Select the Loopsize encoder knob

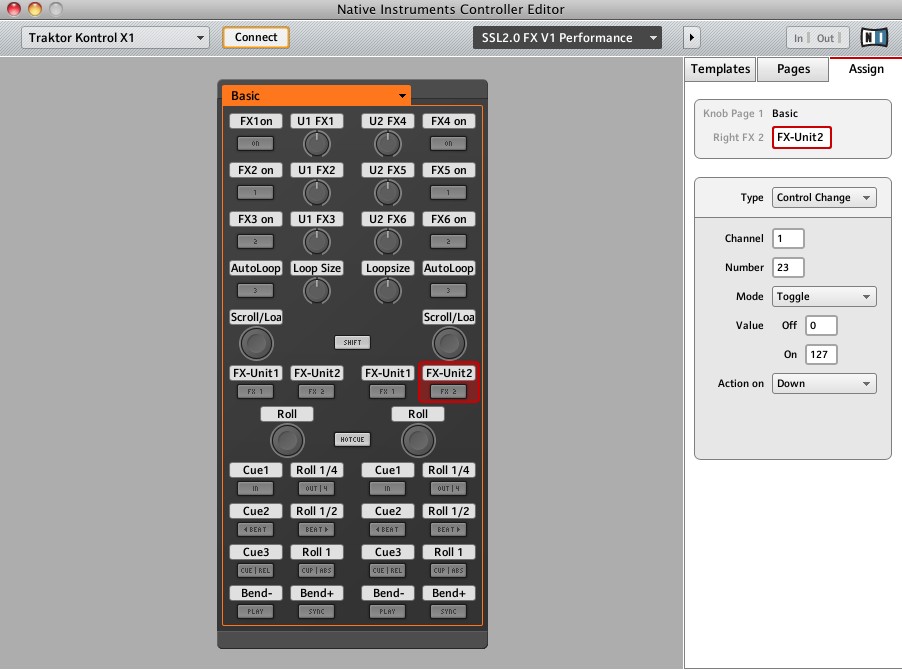click(388, 291)
